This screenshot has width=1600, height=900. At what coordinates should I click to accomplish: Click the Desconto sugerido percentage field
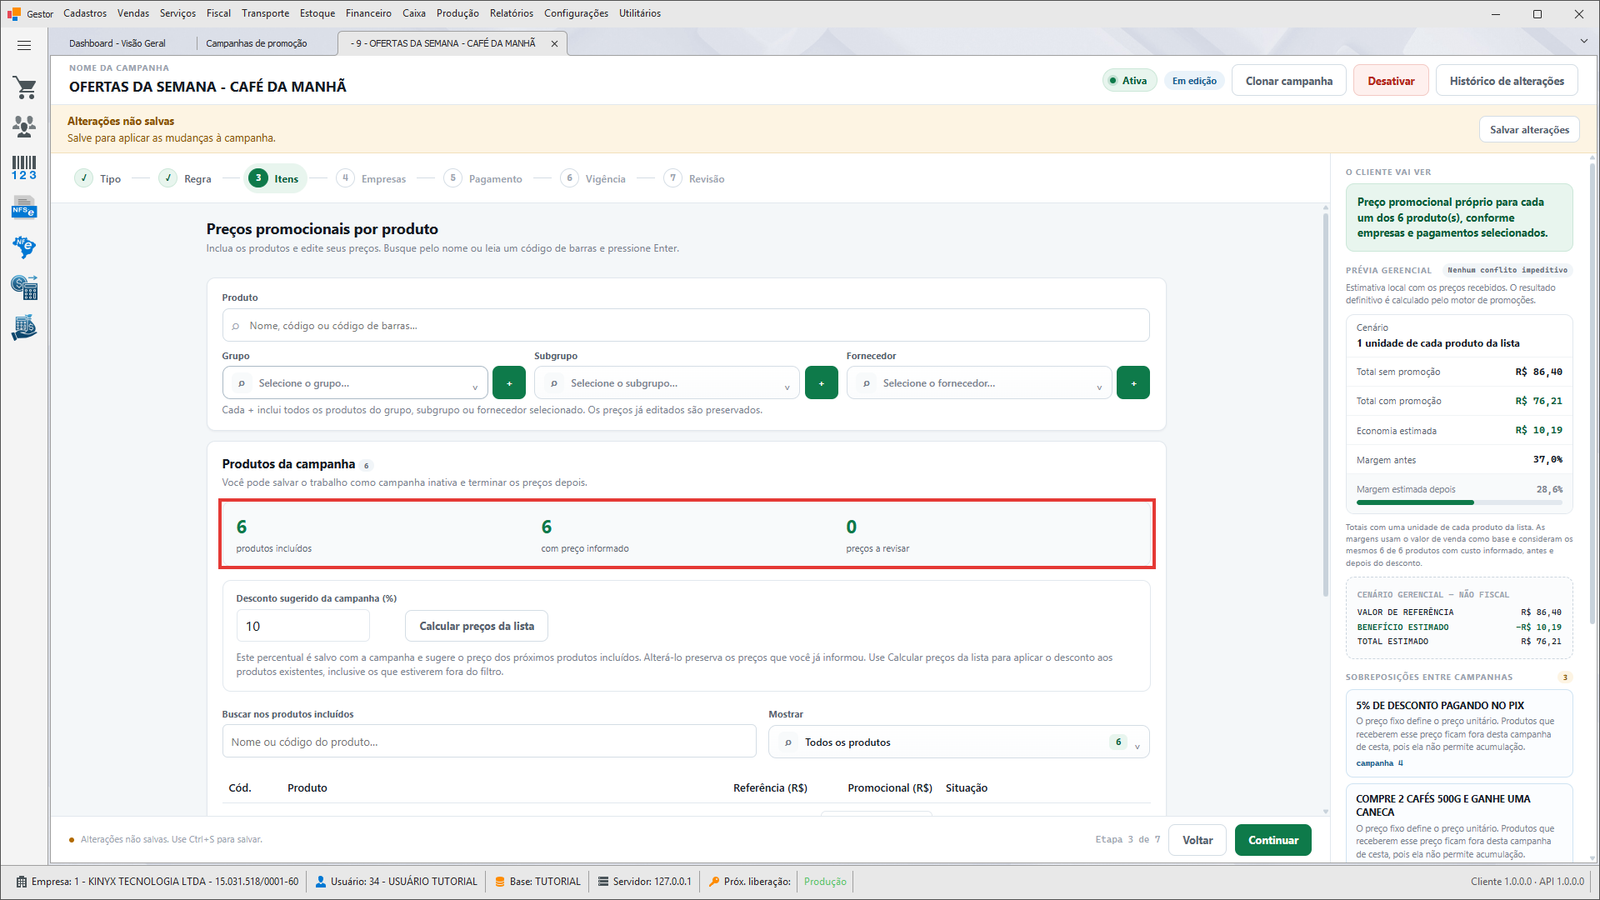[303, 626]
